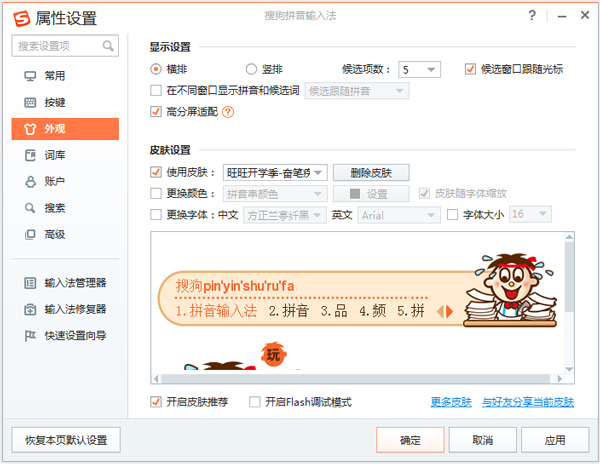The width and height of the screenshot is (600, 464).
Task: Open the 拼音串颜色 dropdown
Action: point(275,194)
